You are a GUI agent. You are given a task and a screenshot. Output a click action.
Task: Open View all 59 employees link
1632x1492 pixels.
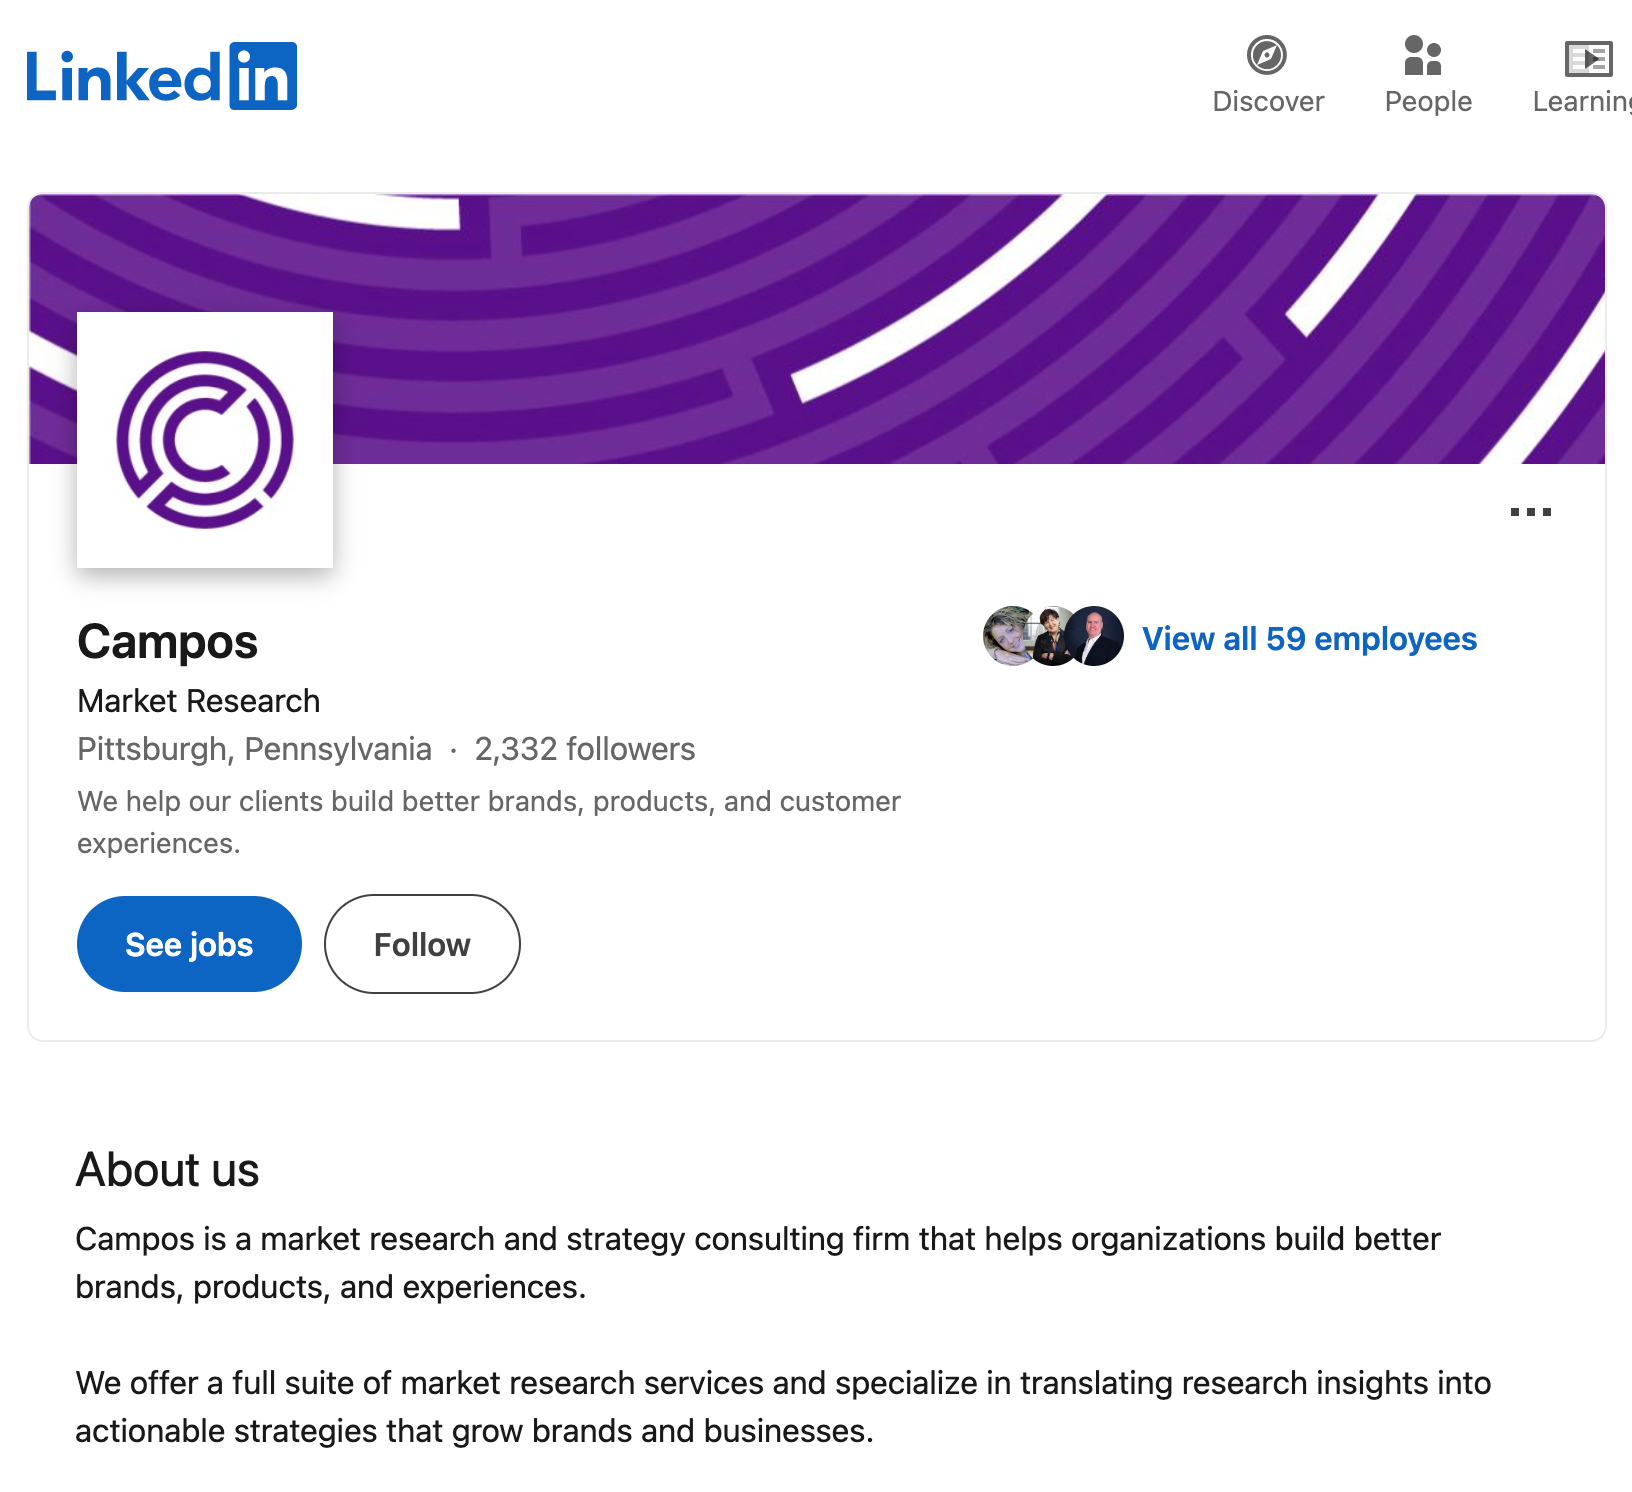point(1309,638)
